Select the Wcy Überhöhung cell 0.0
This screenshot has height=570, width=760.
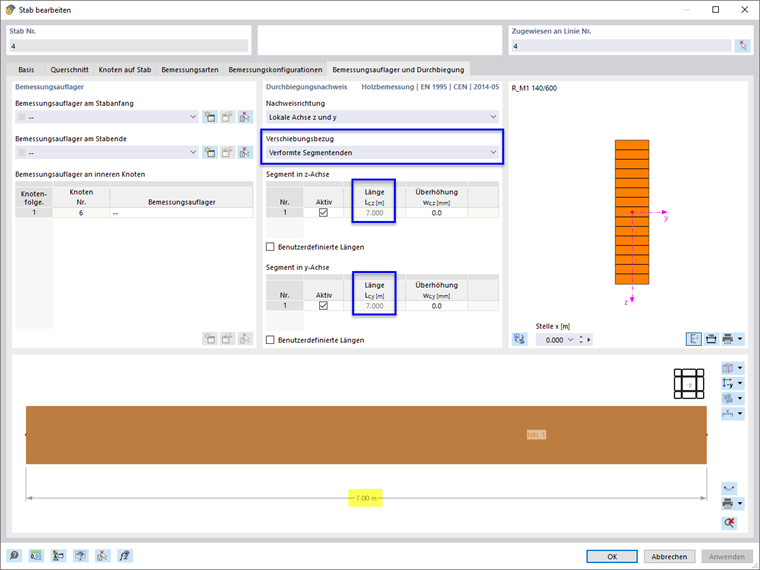[436, 305]
